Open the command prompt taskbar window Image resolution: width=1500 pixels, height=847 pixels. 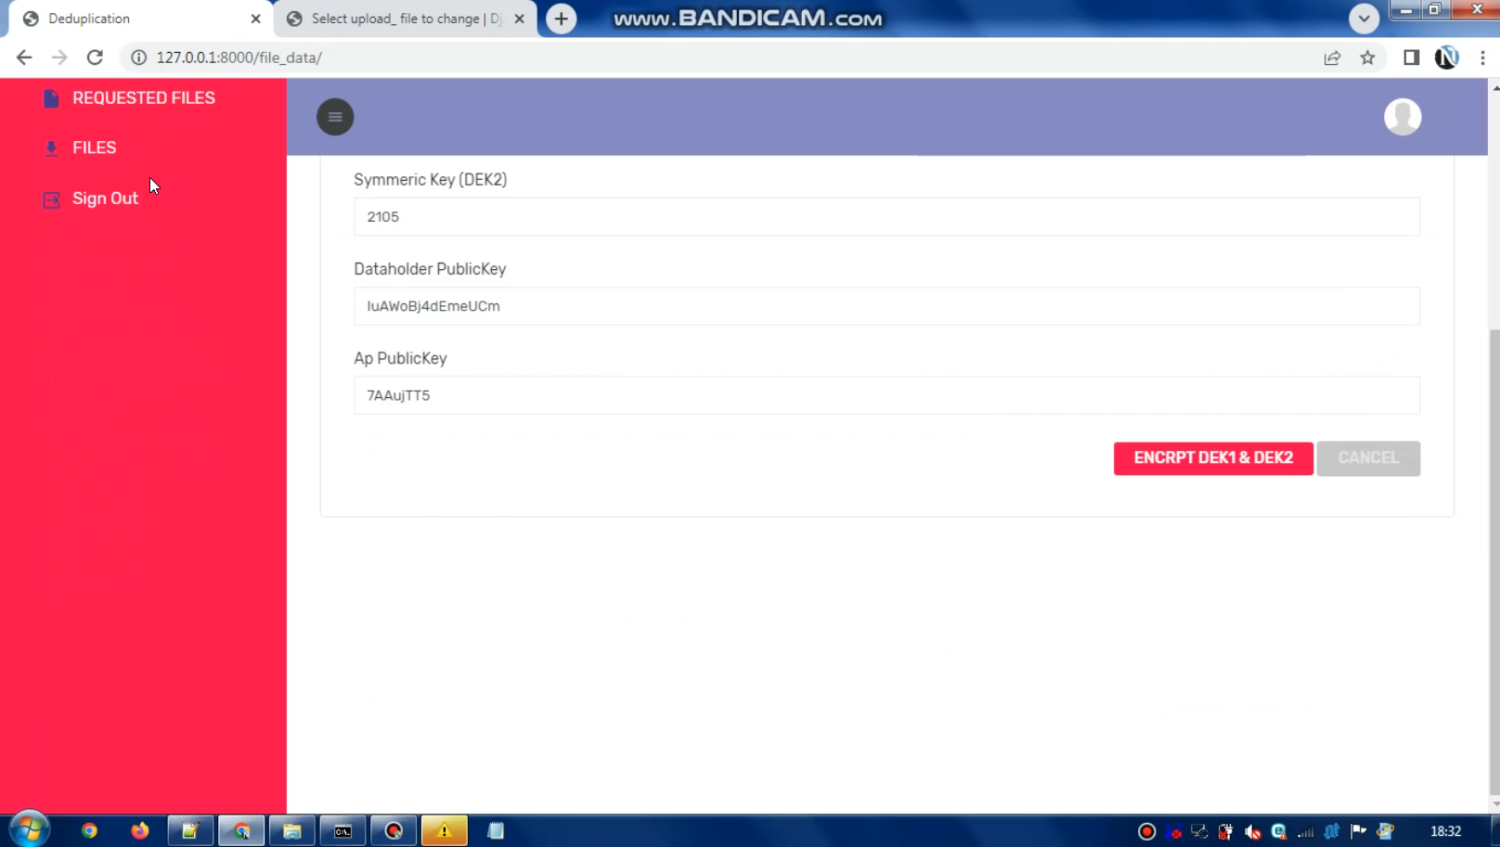coord(343,831)
